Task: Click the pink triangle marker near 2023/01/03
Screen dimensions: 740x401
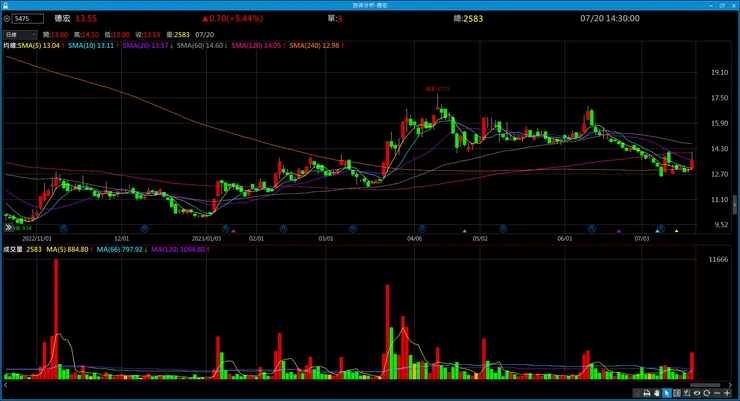Action: point(234,231)
